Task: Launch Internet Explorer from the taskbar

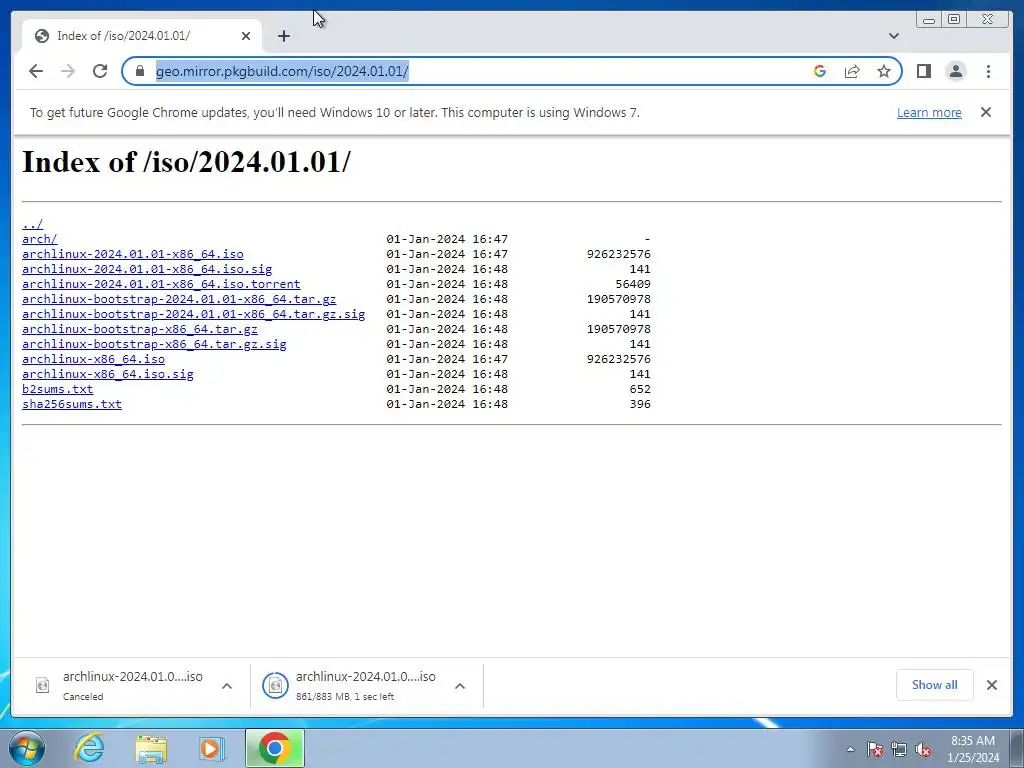Action: click(x=89, y=748)
